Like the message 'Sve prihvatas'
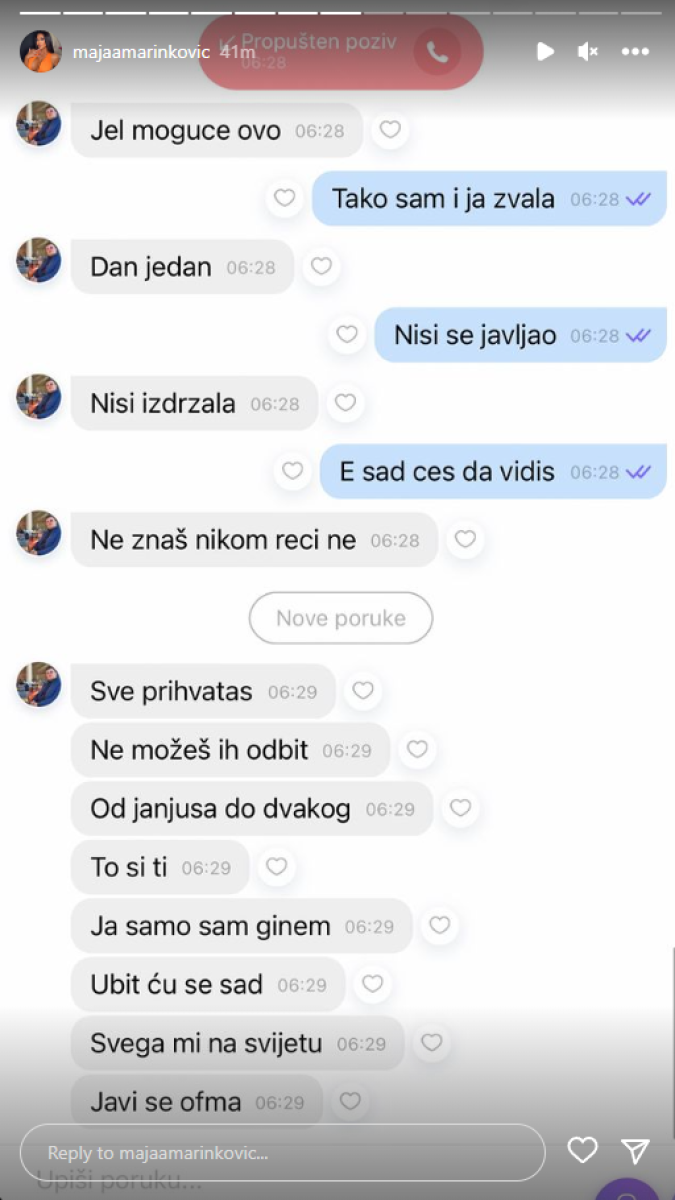 pos(363,691)
